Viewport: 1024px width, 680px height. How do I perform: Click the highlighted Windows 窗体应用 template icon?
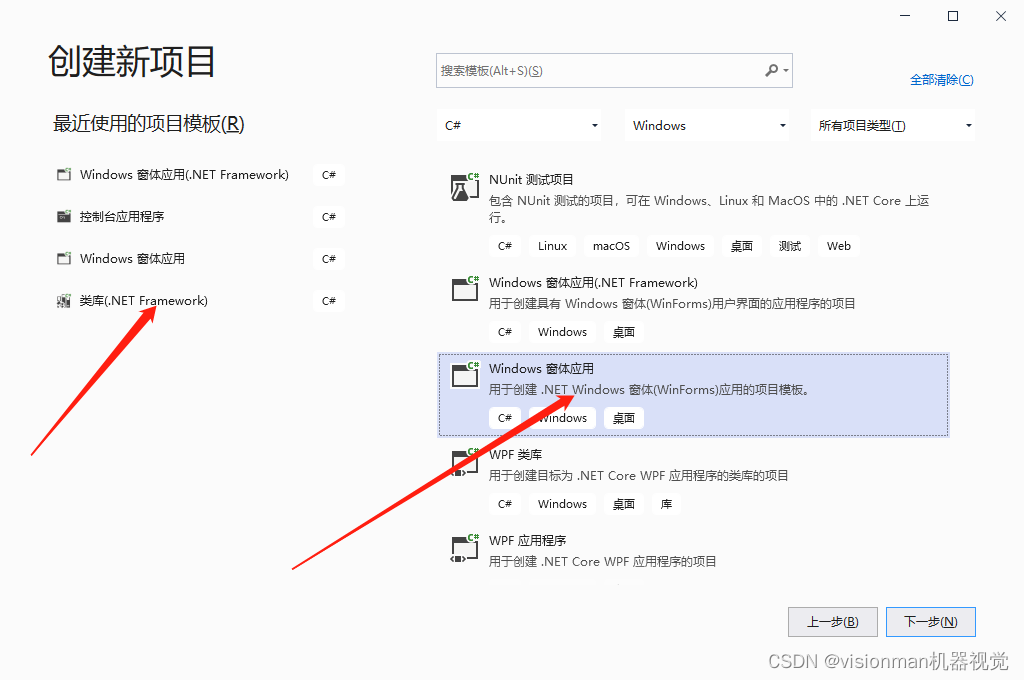463,375
